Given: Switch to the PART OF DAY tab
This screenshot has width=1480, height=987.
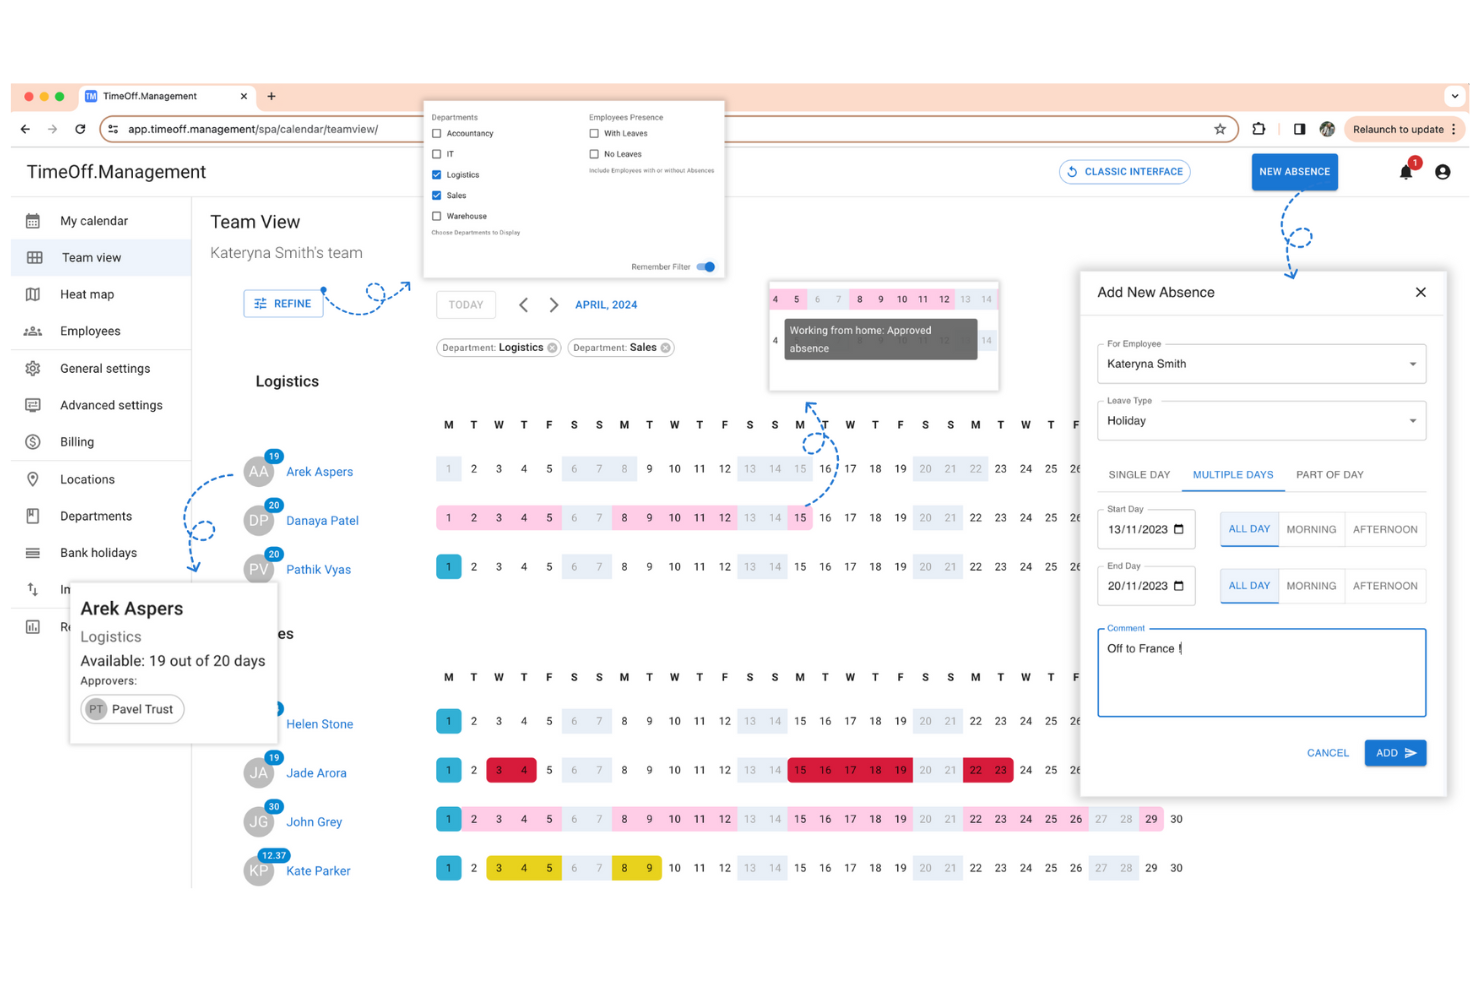Looking at the screenshot, I should click(x=1330, y=474).
